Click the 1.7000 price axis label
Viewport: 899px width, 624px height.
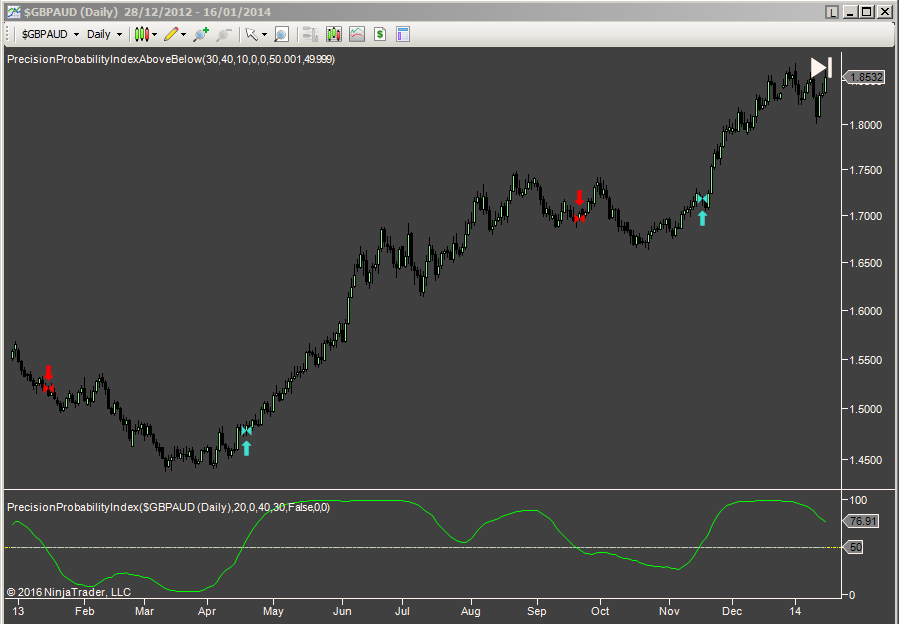[866, 216]
